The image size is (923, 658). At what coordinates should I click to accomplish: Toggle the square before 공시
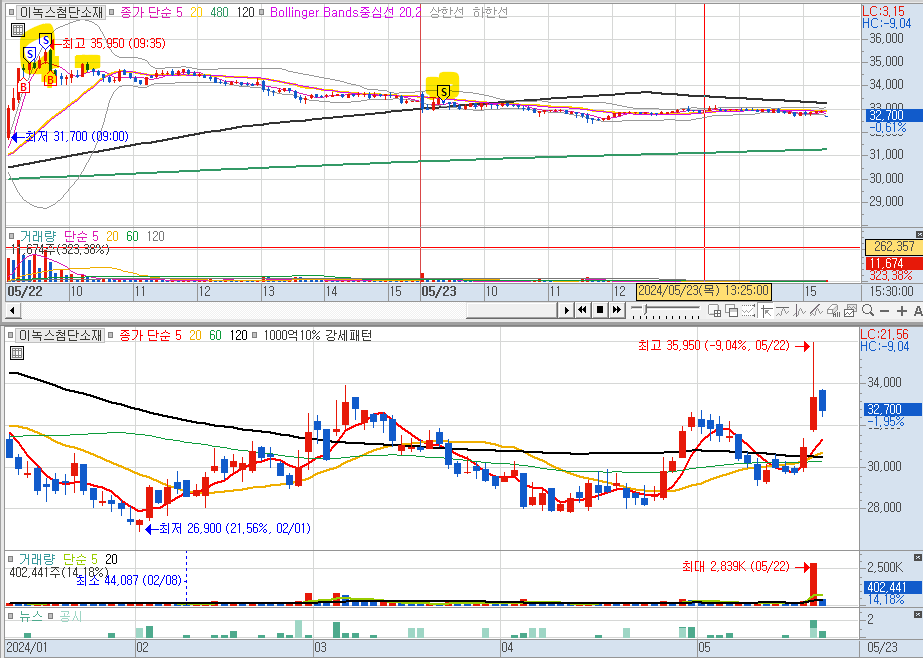click(51, 616)
